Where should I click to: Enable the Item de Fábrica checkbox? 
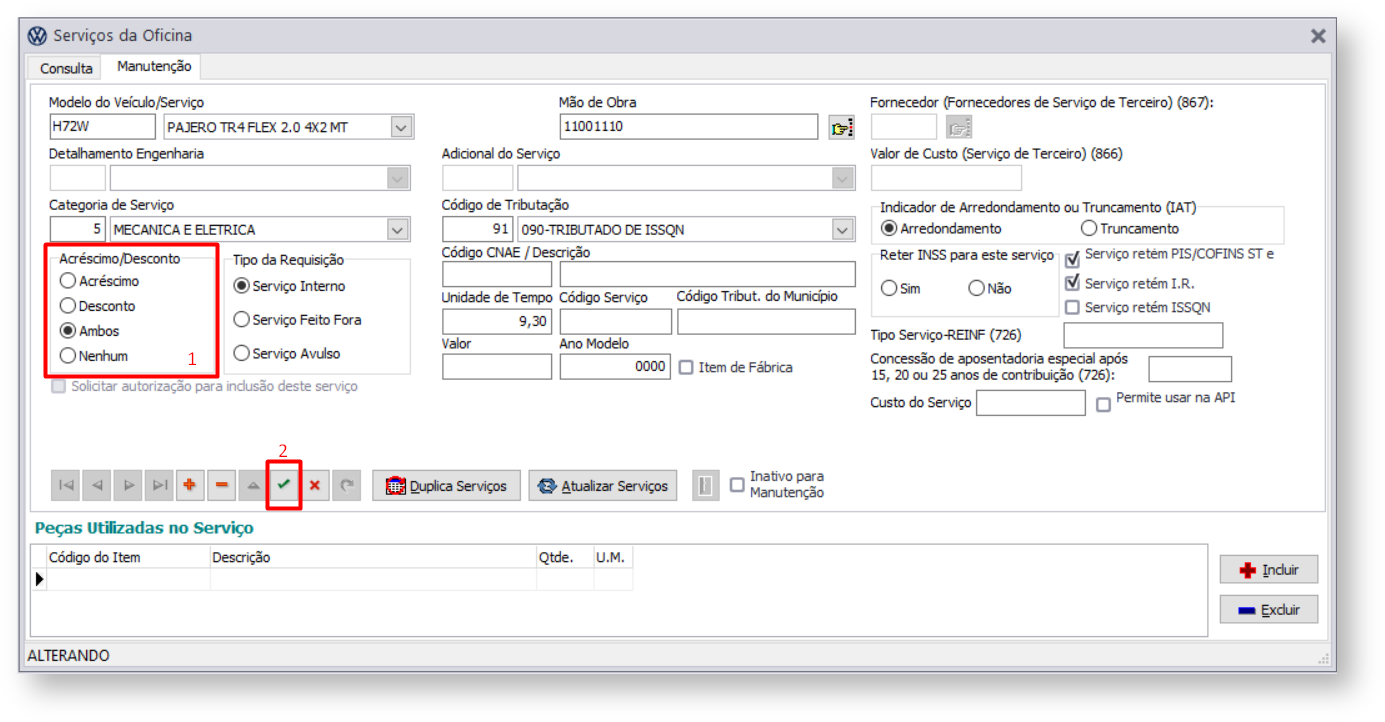[x=686, y=367]
